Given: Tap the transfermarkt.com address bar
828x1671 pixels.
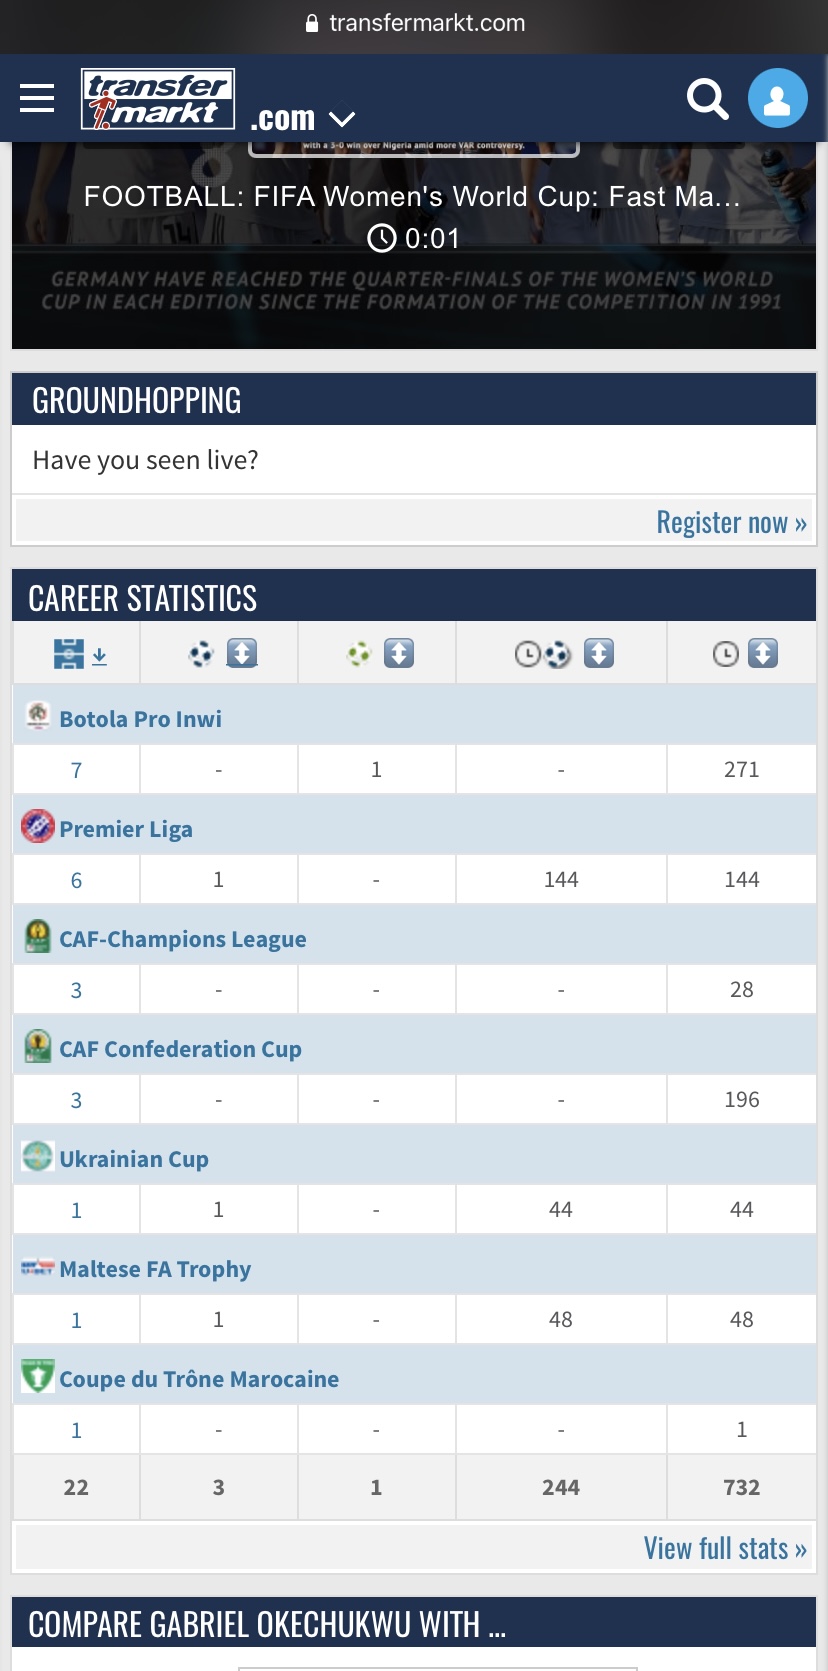Looking at the screenshot, I should pos(414,23).
